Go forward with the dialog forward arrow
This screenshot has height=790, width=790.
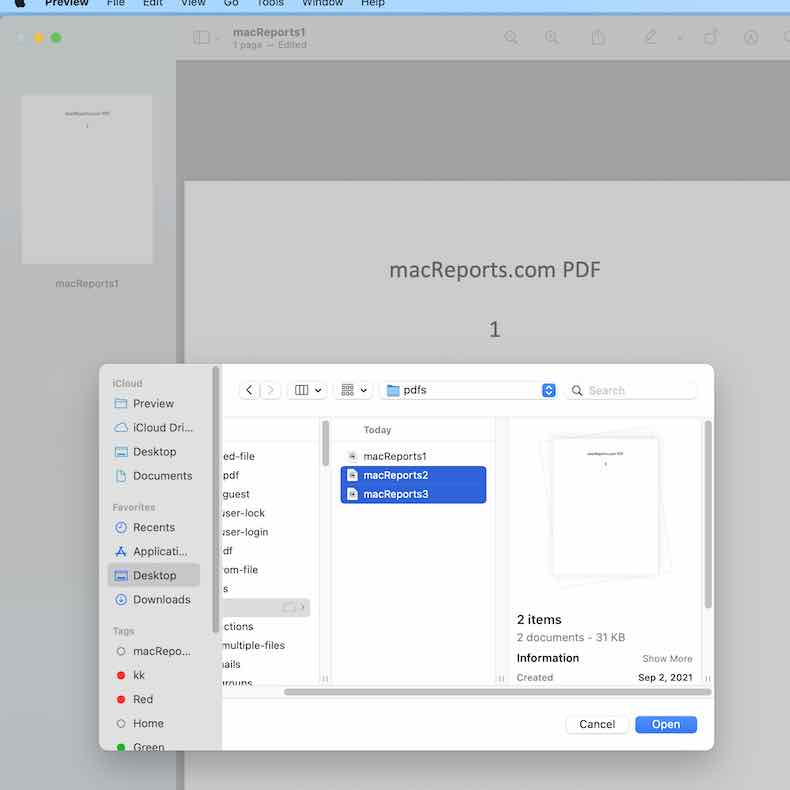(271, 390)
